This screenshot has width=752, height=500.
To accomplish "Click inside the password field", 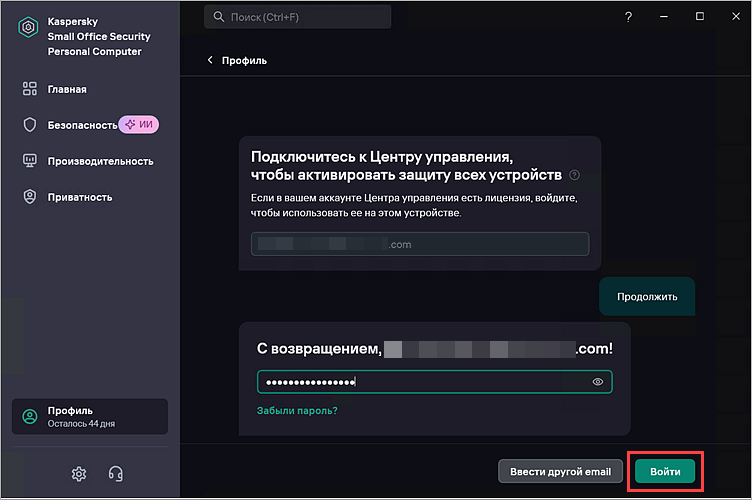I will (x=434, y=382).
